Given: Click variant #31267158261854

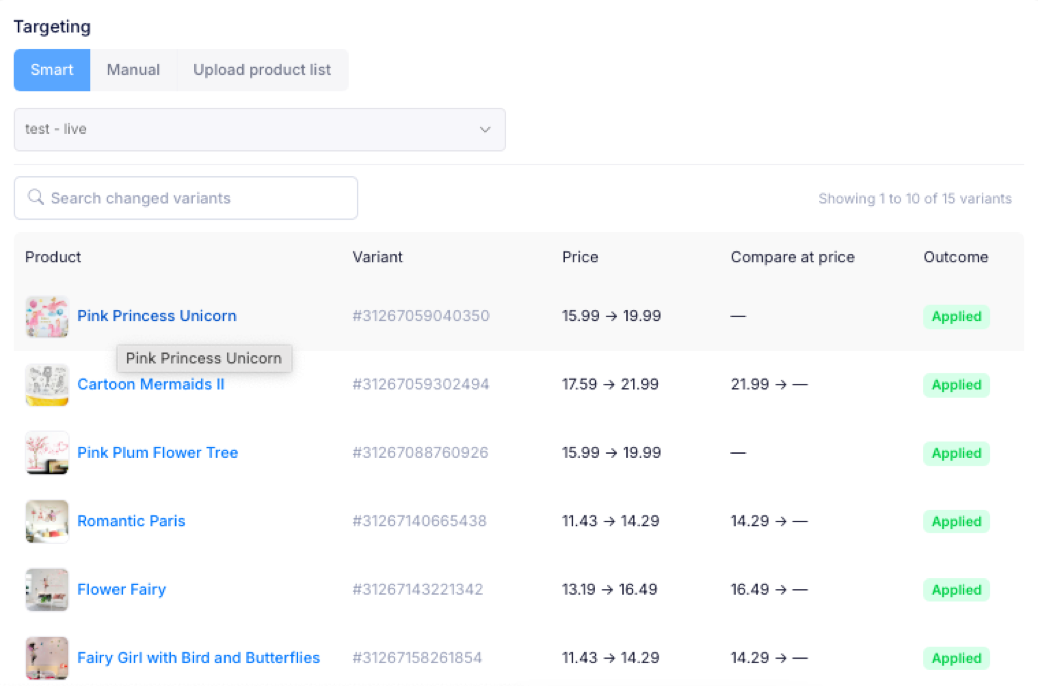Looking at the screenshot, I should pos(417,658).
